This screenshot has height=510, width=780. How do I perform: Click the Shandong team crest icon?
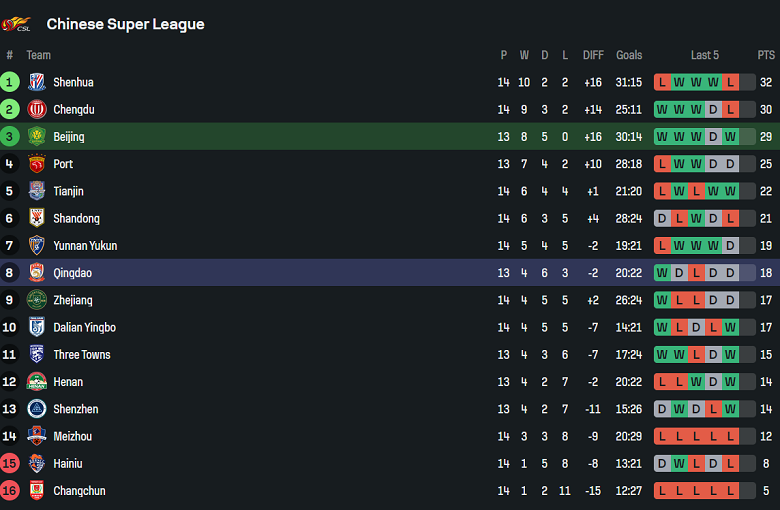37,218
